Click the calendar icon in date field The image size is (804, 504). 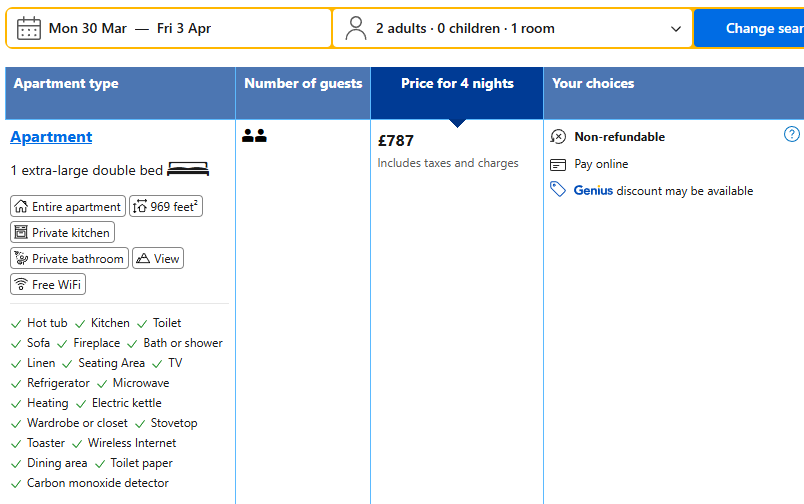coord(29,28)
